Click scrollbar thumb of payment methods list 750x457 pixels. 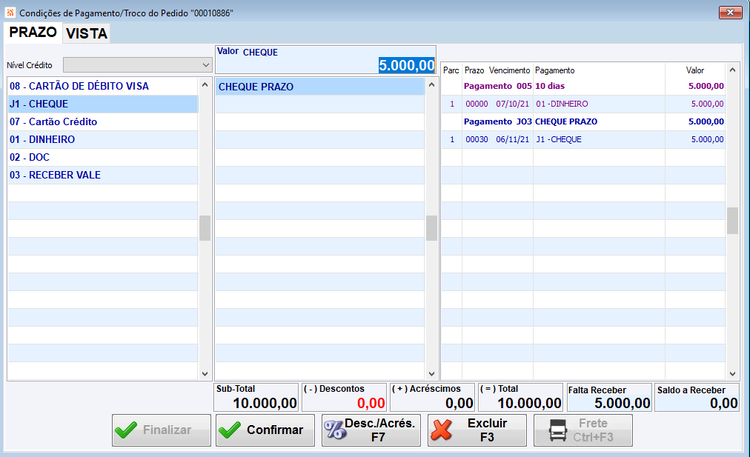click(x=205, y=228)
